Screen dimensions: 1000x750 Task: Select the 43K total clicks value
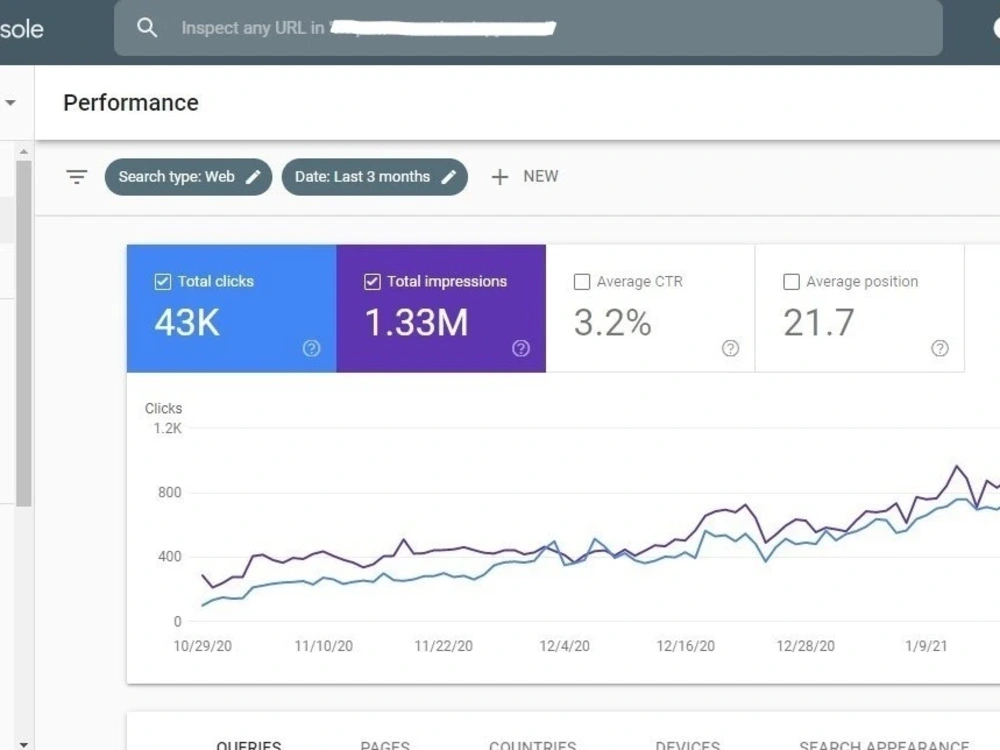pyautogui.click(x=187, y=322)
